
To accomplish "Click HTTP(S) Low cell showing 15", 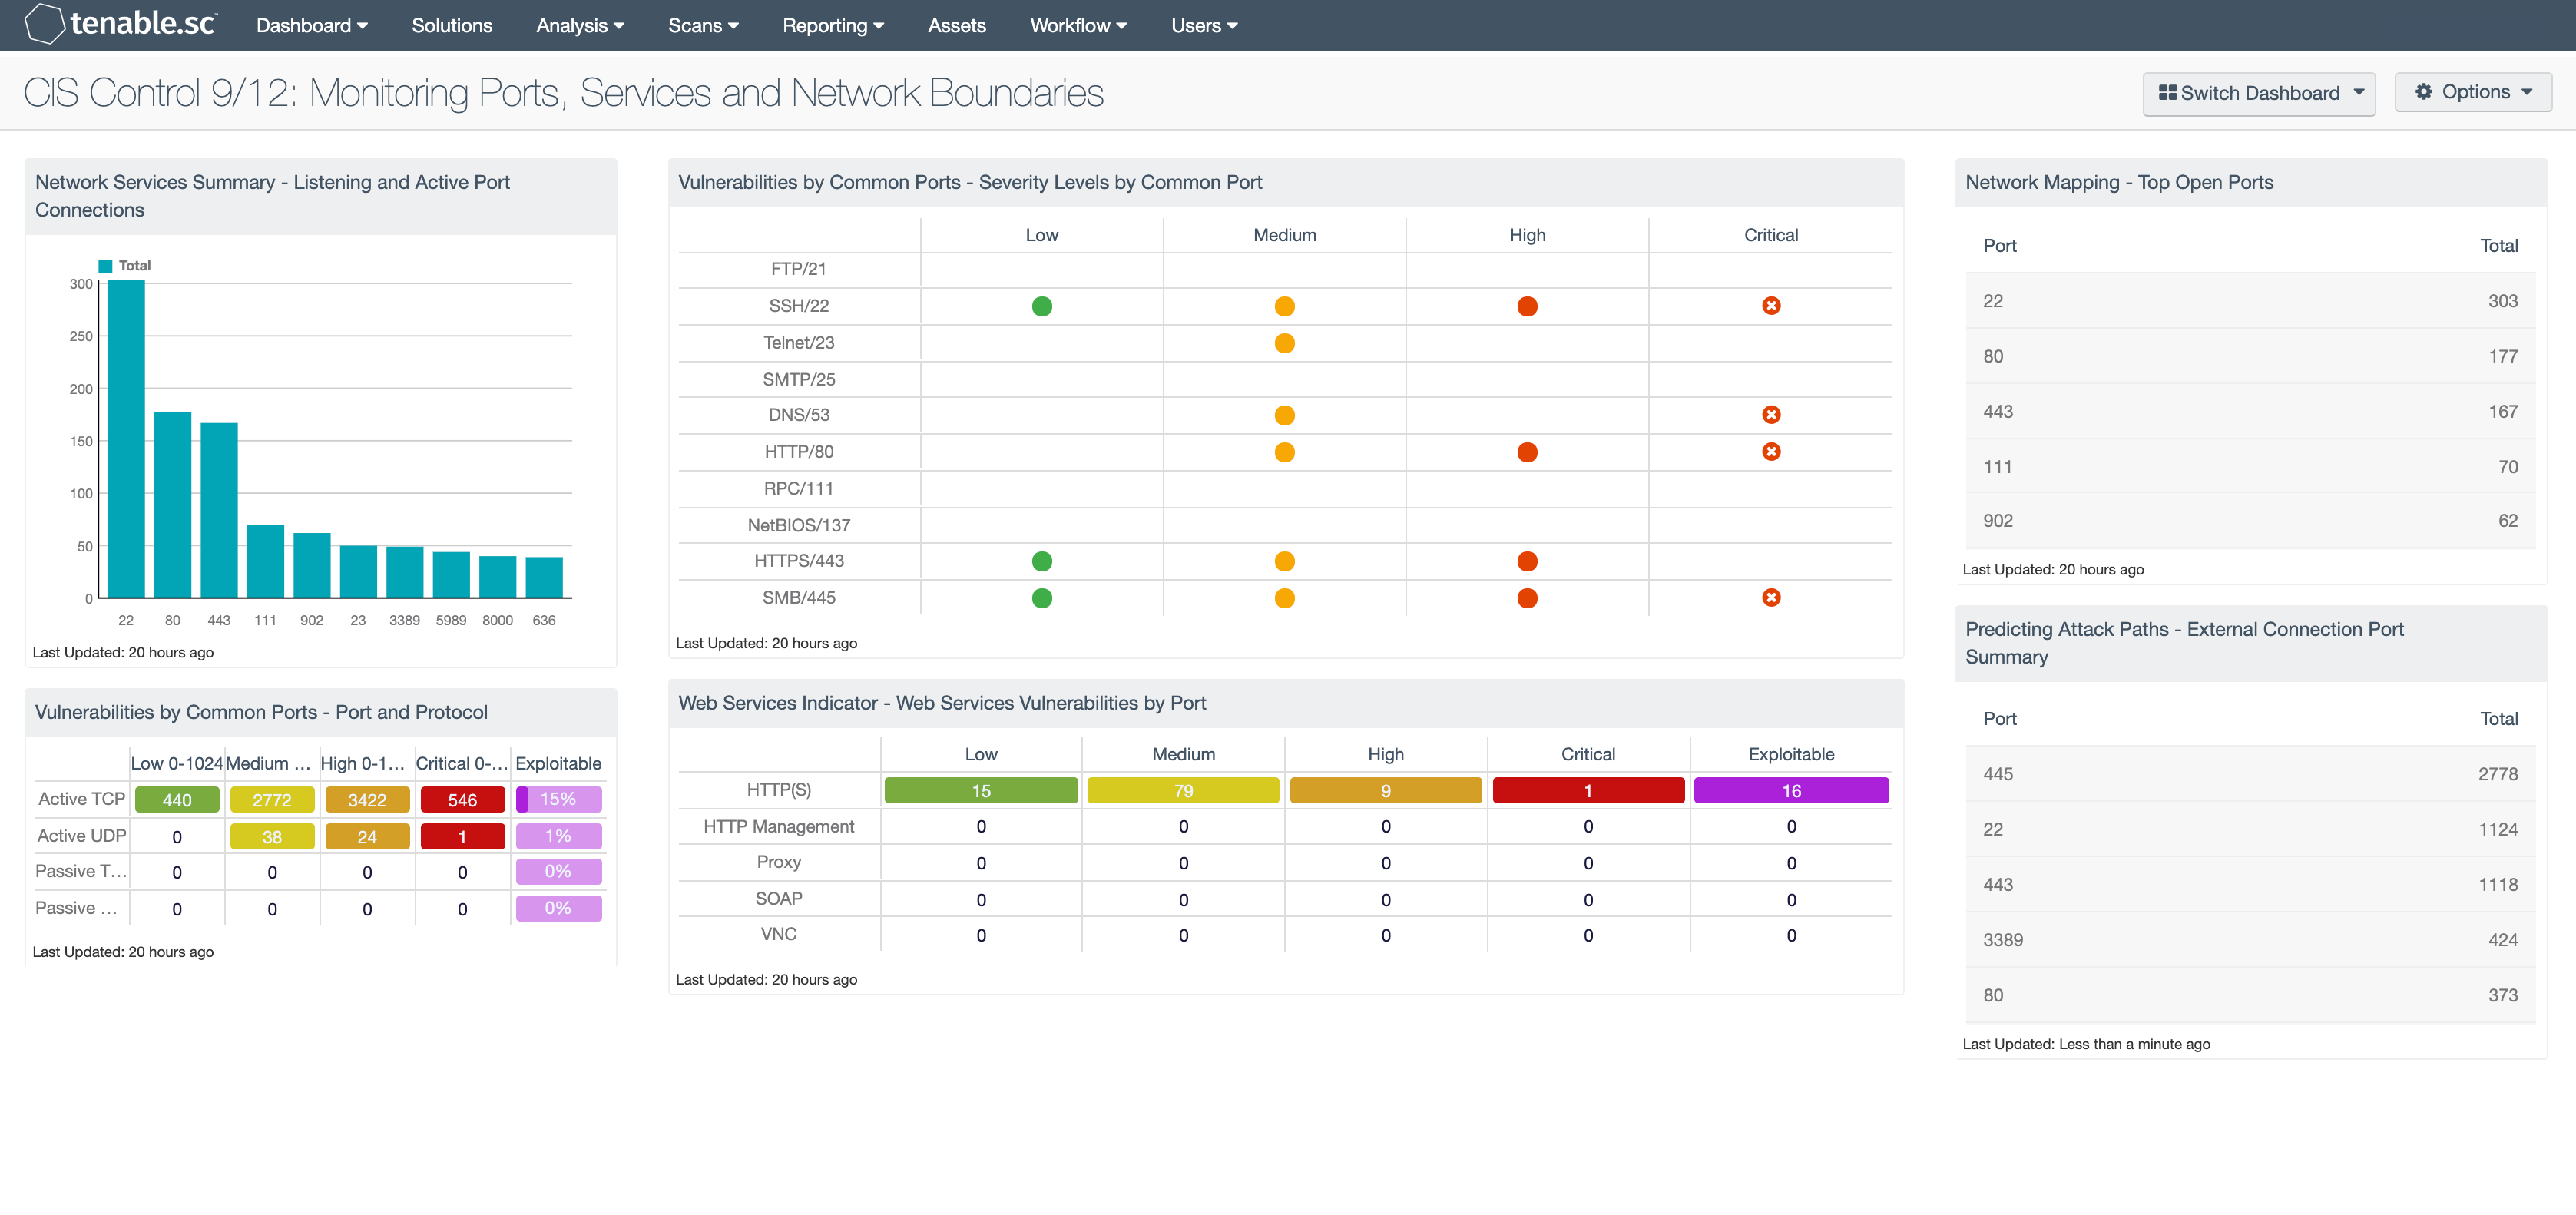I will point(981,791).
